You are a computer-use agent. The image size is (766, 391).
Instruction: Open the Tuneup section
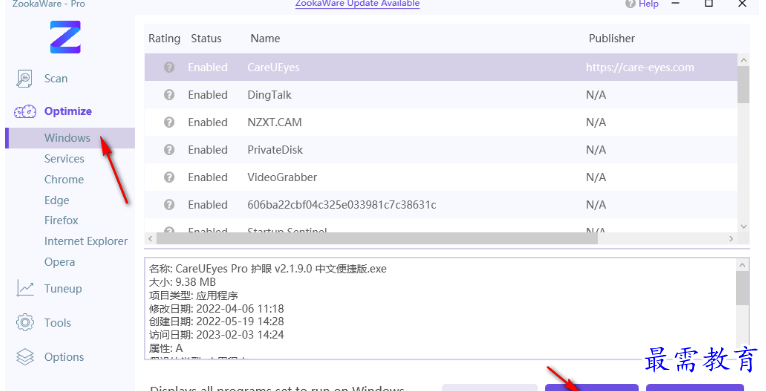tap(63, 289)
